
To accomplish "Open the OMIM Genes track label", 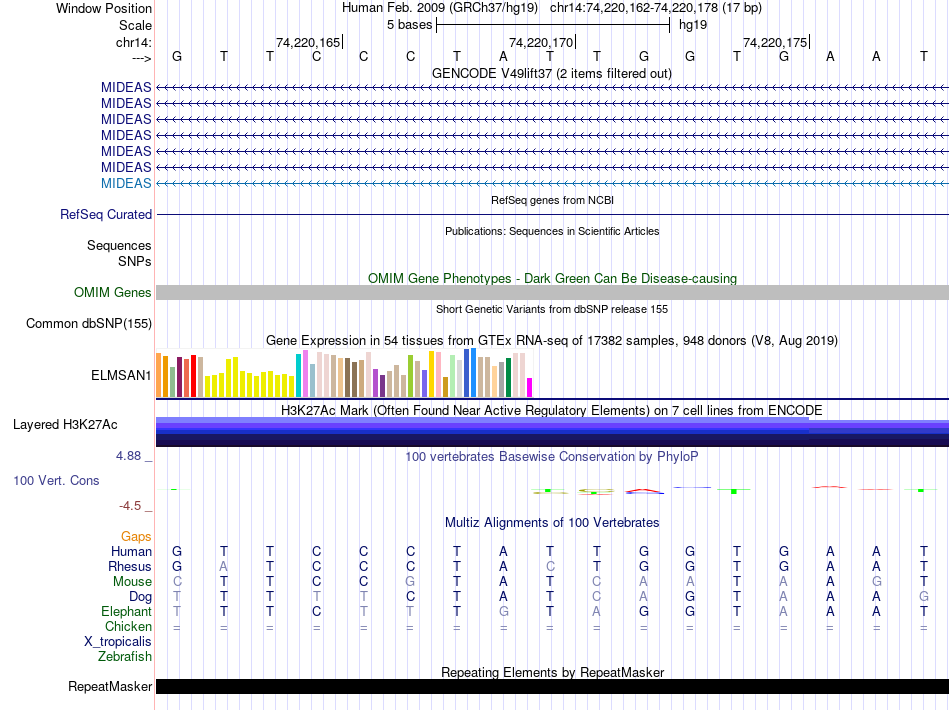I will point(113,293).
